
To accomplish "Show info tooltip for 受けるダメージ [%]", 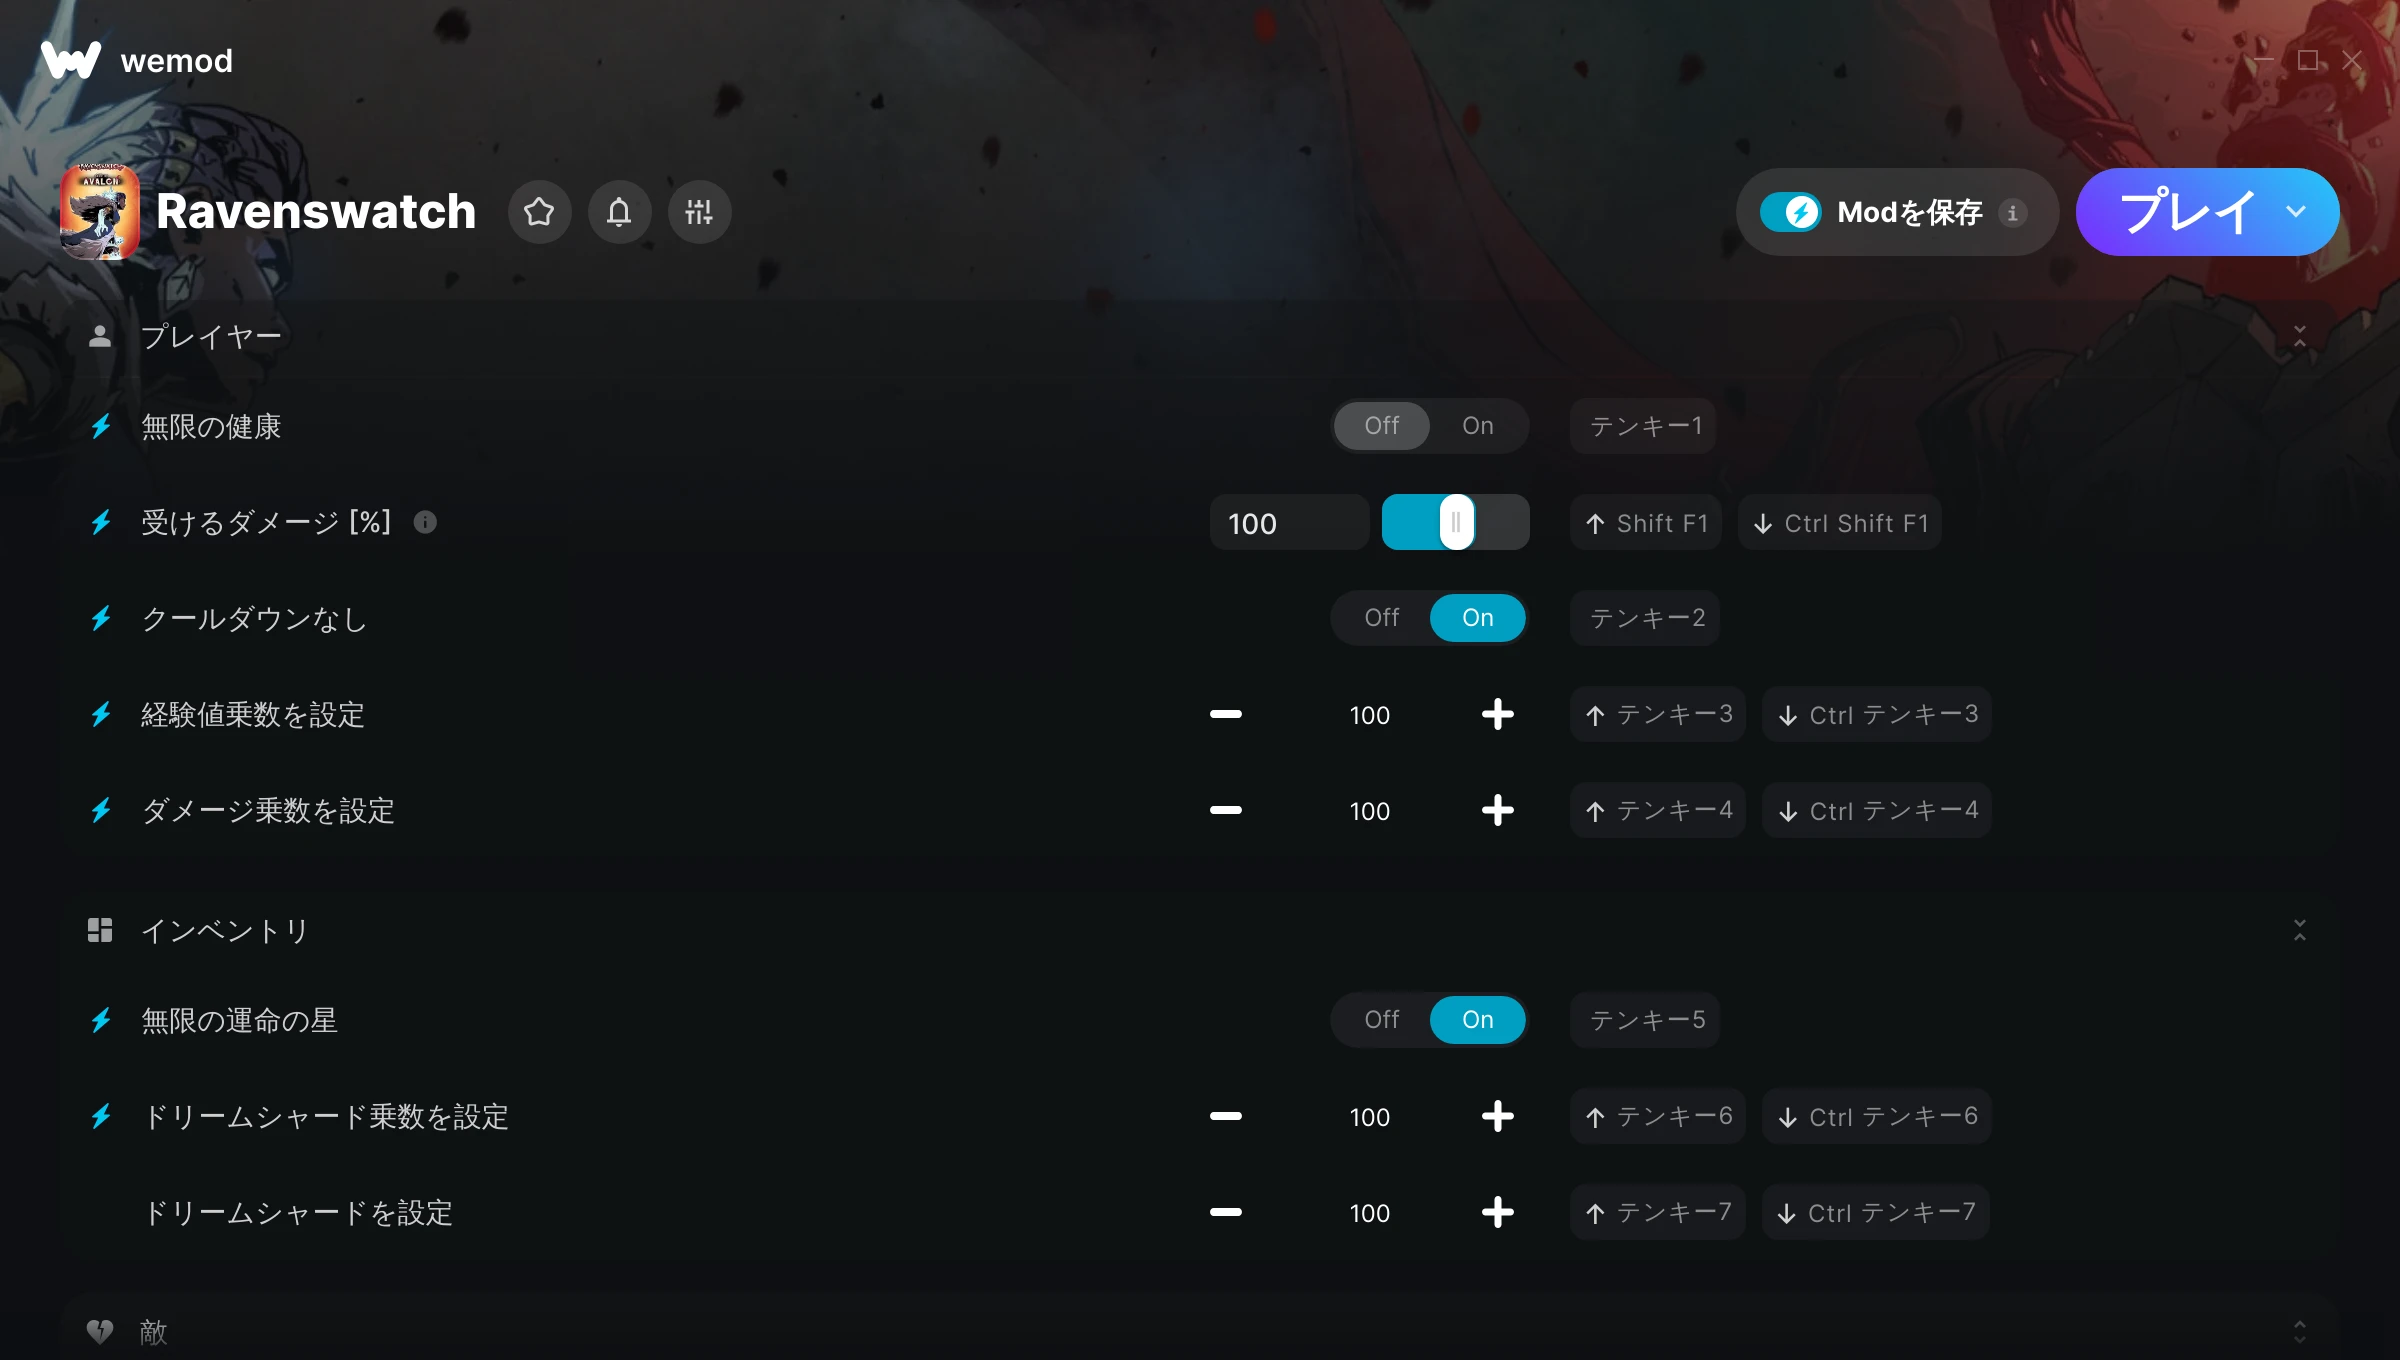I will coord(425,522).
